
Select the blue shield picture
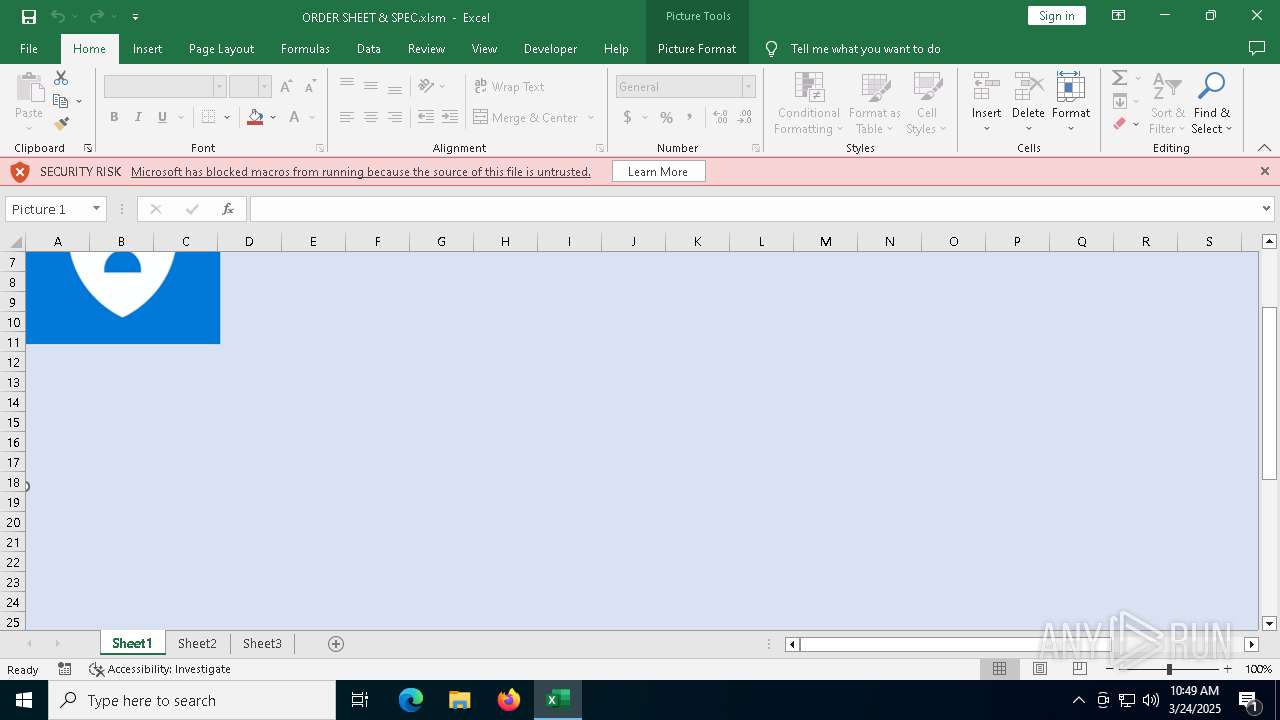(x=122, y=297)
